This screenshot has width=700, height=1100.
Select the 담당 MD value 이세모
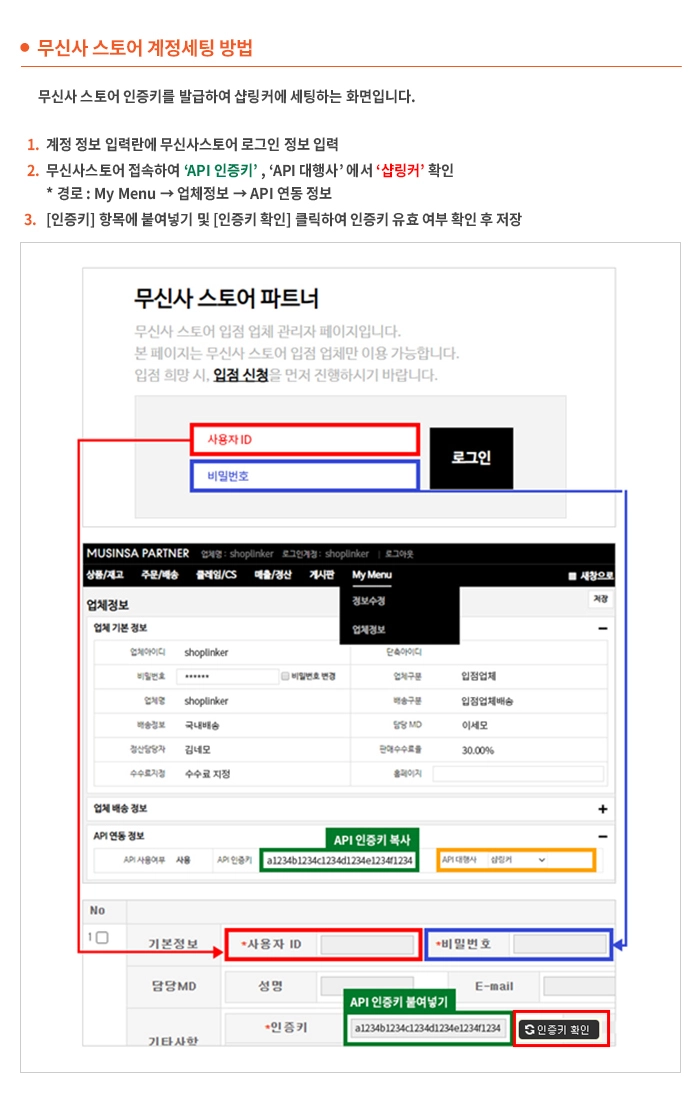point(474,725)
